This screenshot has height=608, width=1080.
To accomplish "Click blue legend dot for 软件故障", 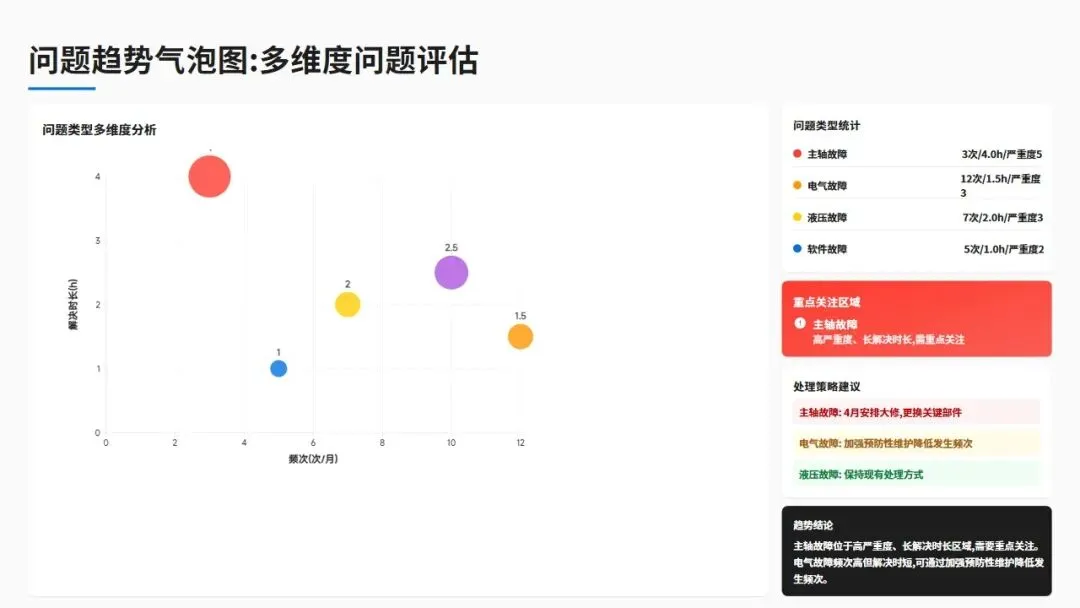I will coord(797,249).
